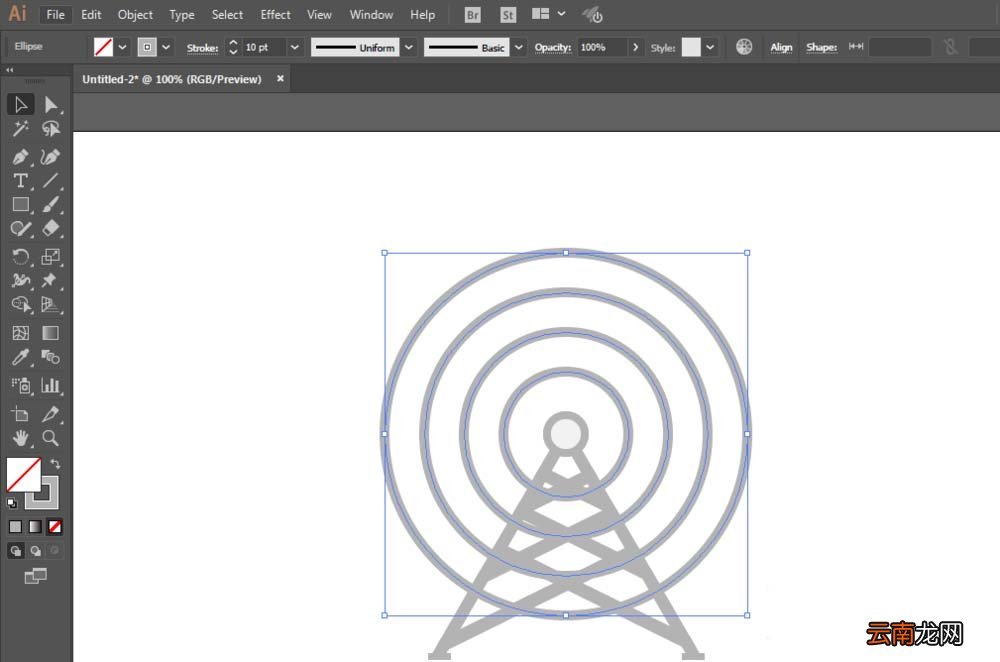Expand the fill color dropdown
1000x662 pixels.
(122, 47)
